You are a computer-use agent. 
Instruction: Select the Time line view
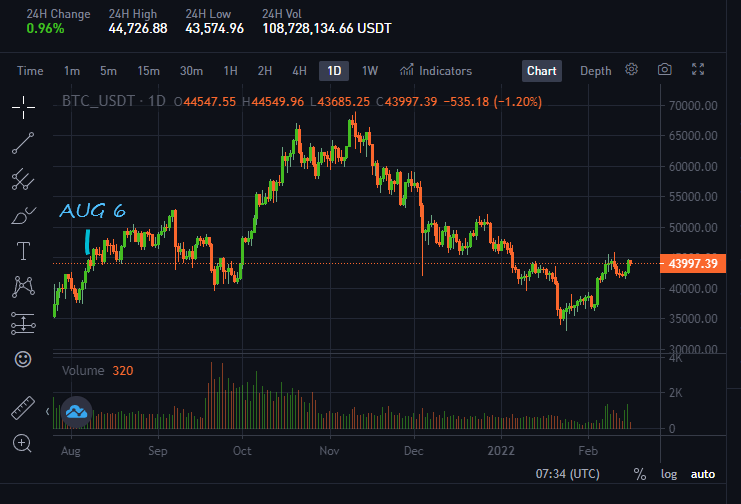click(x=30, y=71)
